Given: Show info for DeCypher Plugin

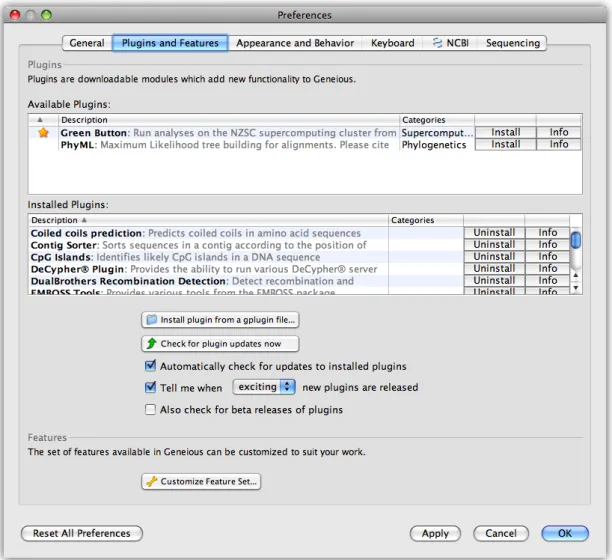Looking at the screenshot, I should [x=547, y=268].
